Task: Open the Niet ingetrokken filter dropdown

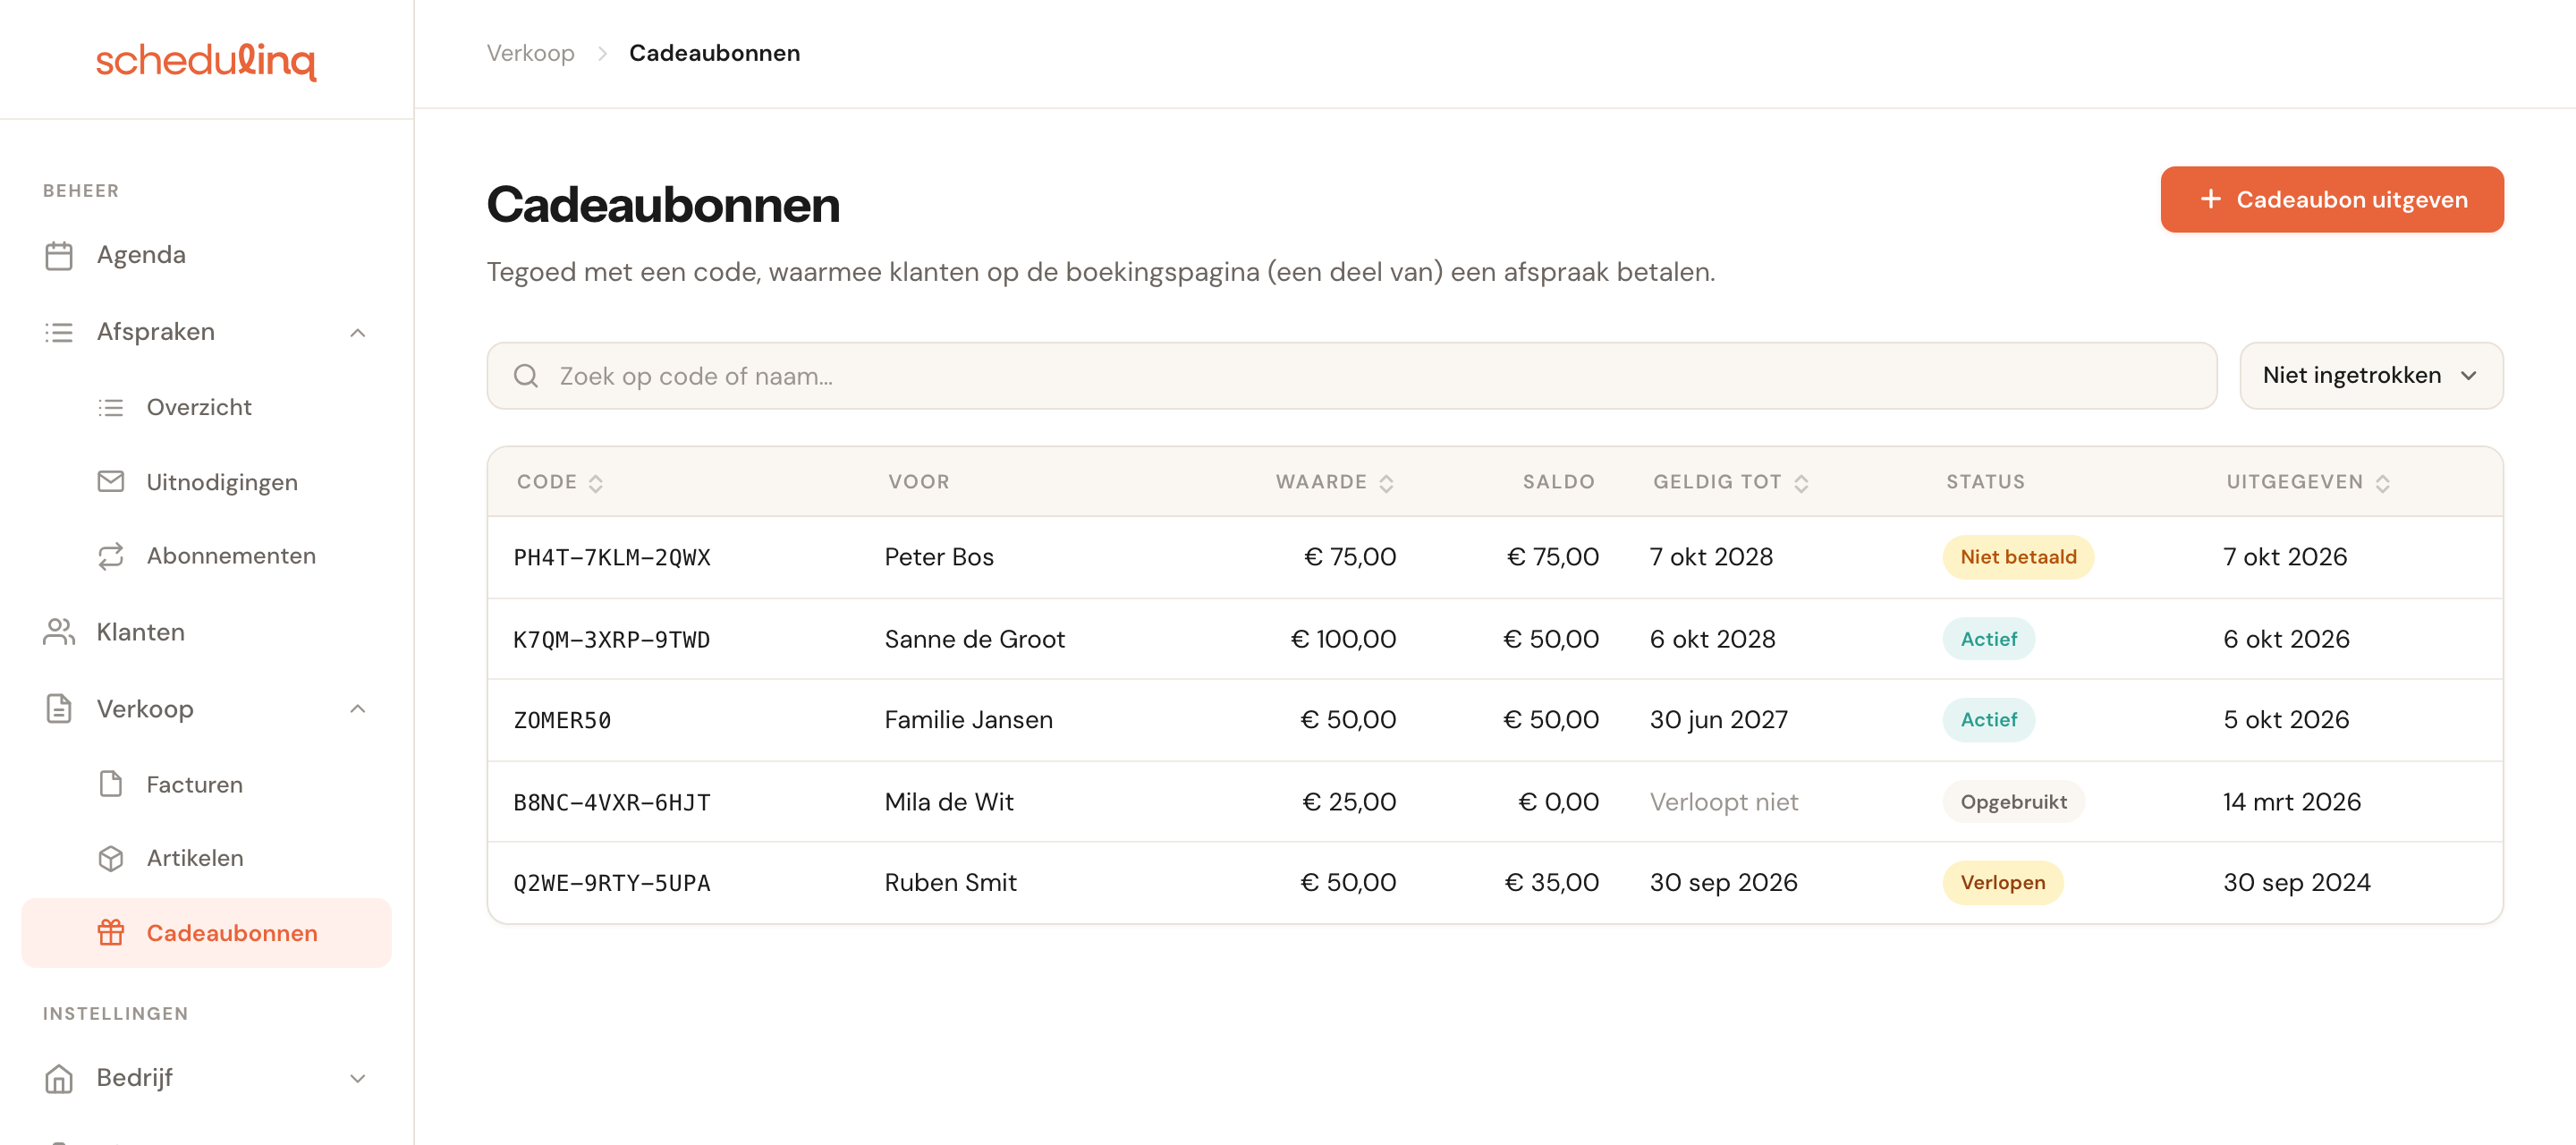Action: (2371, 376)
